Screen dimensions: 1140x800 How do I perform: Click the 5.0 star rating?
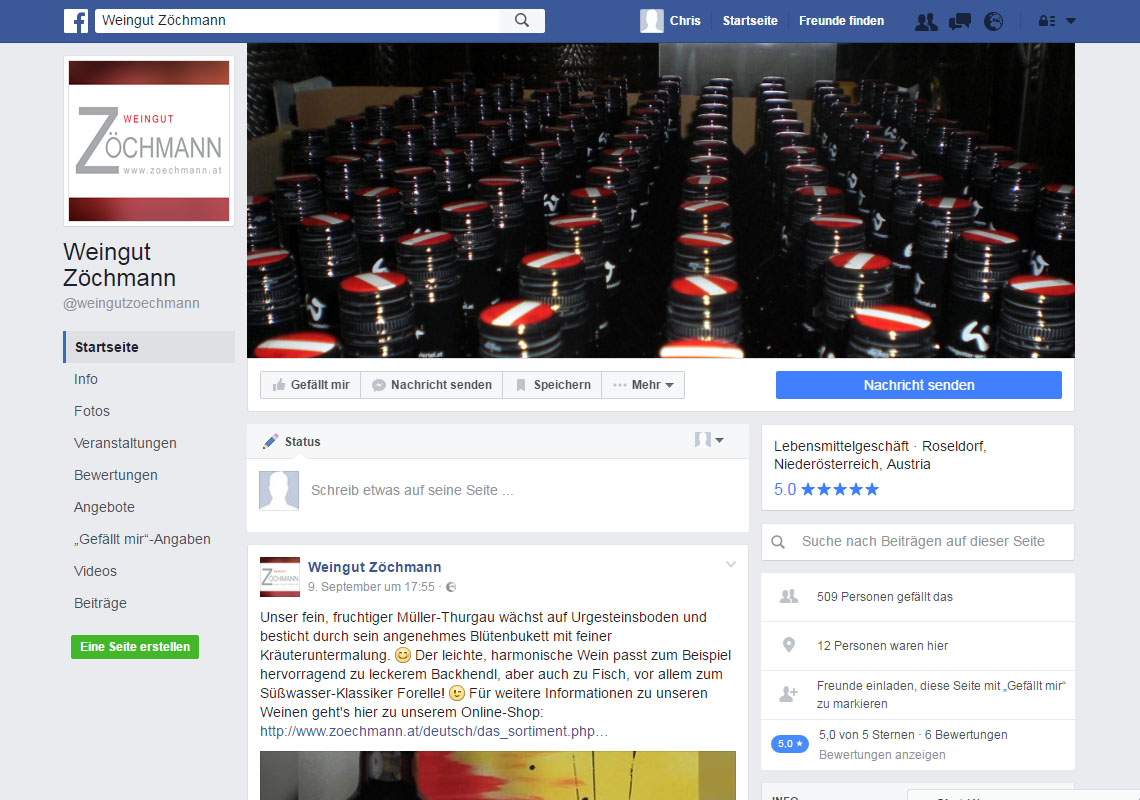(826, 489)
